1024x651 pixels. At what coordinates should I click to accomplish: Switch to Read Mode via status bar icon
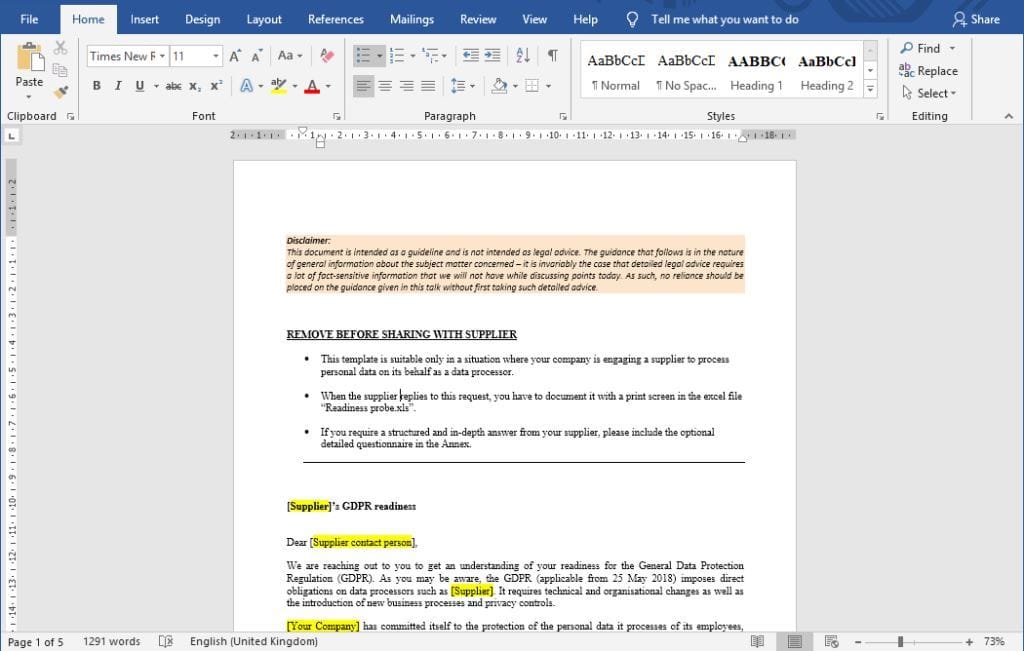point(759,641)
